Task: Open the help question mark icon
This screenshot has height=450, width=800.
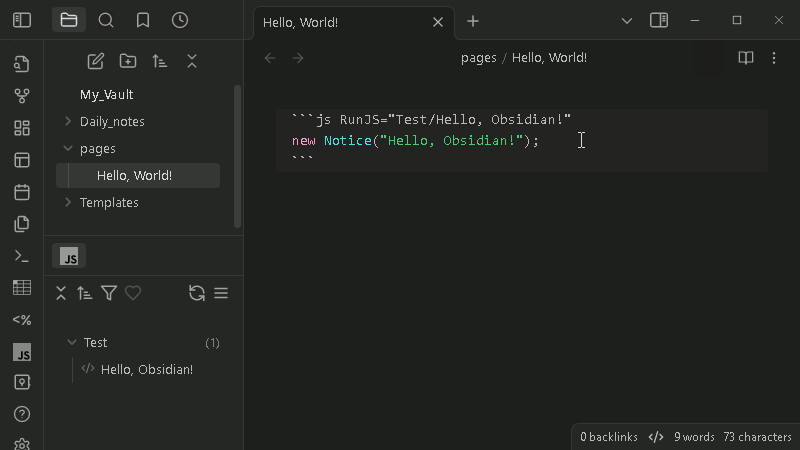Action: (x=21, y=414)
